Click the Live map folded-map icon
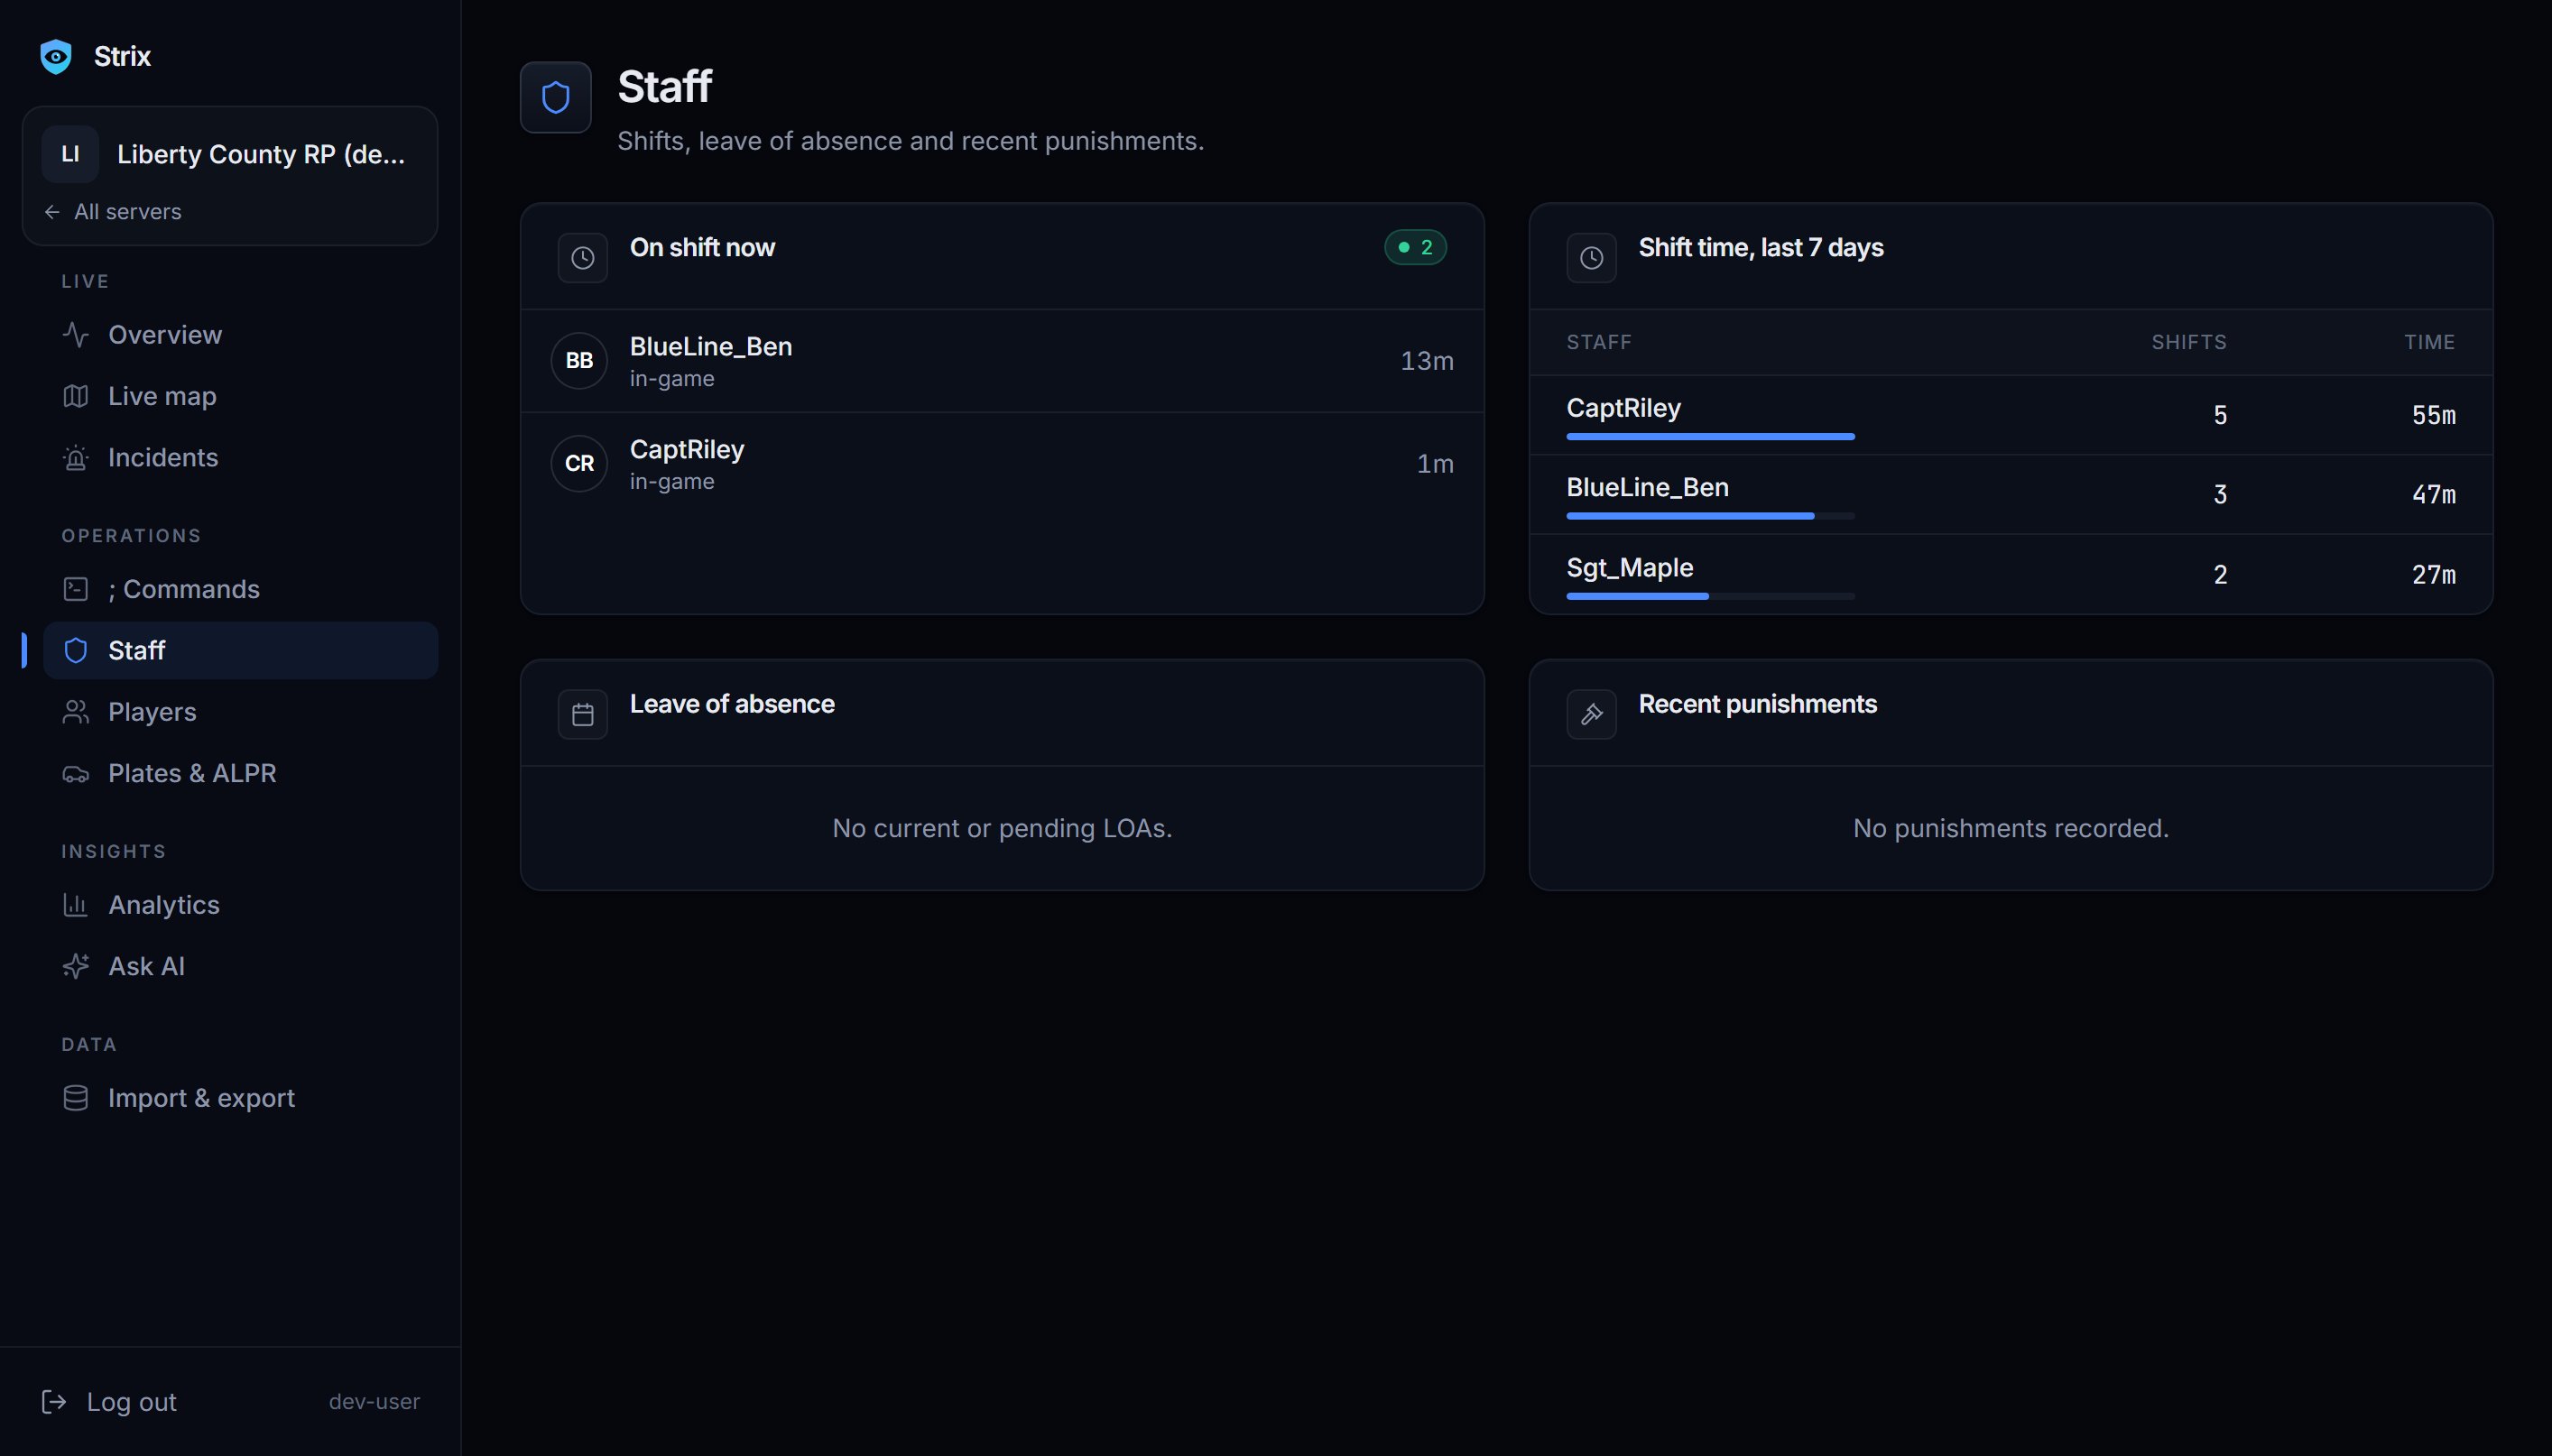The image size is (2552, 1456). tap(76, 396)
